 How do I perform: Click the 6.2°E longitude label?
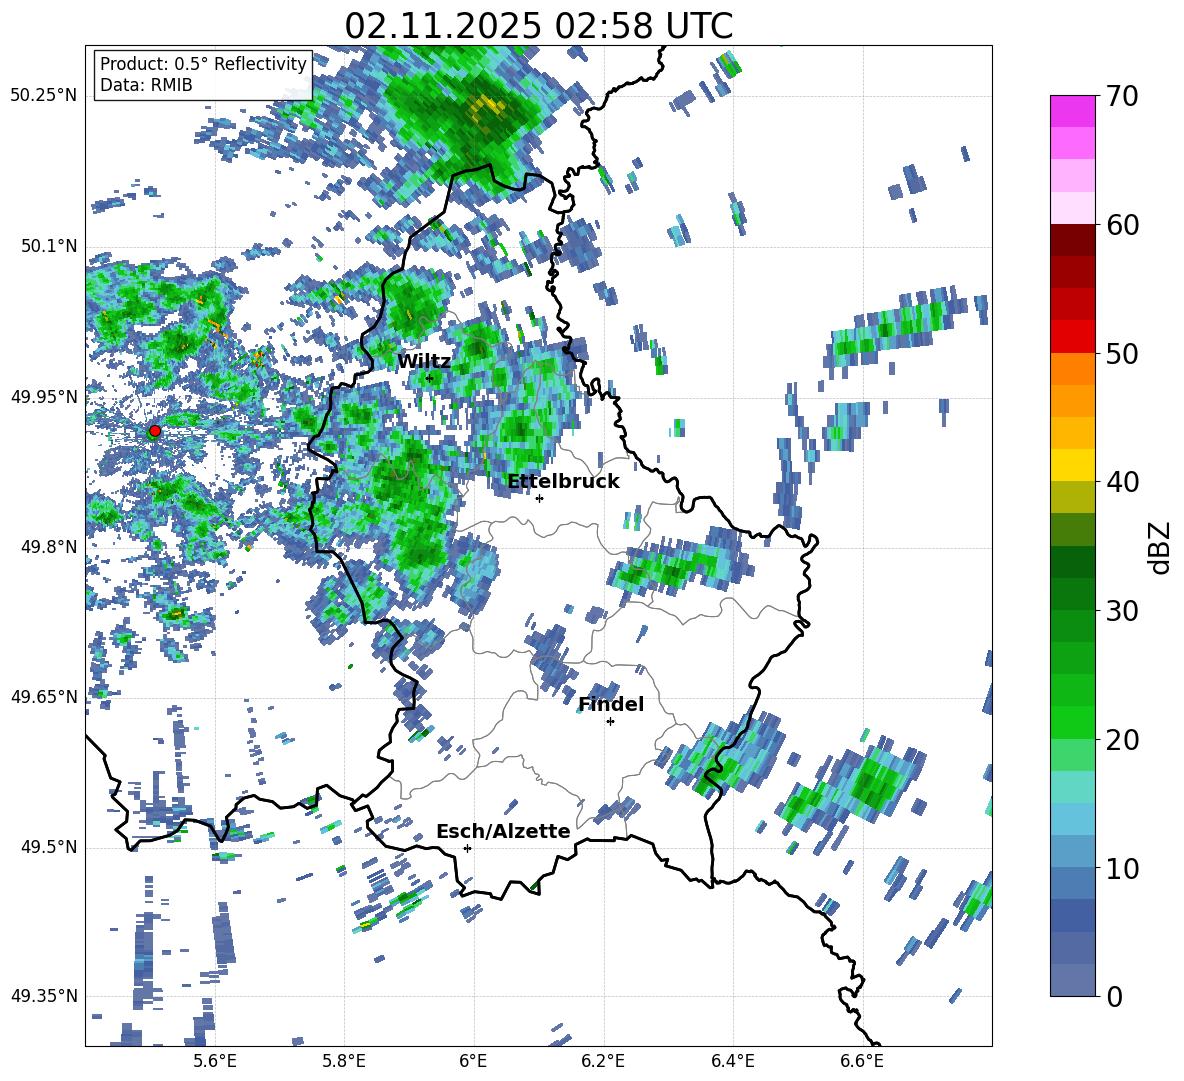[603, 1061]
